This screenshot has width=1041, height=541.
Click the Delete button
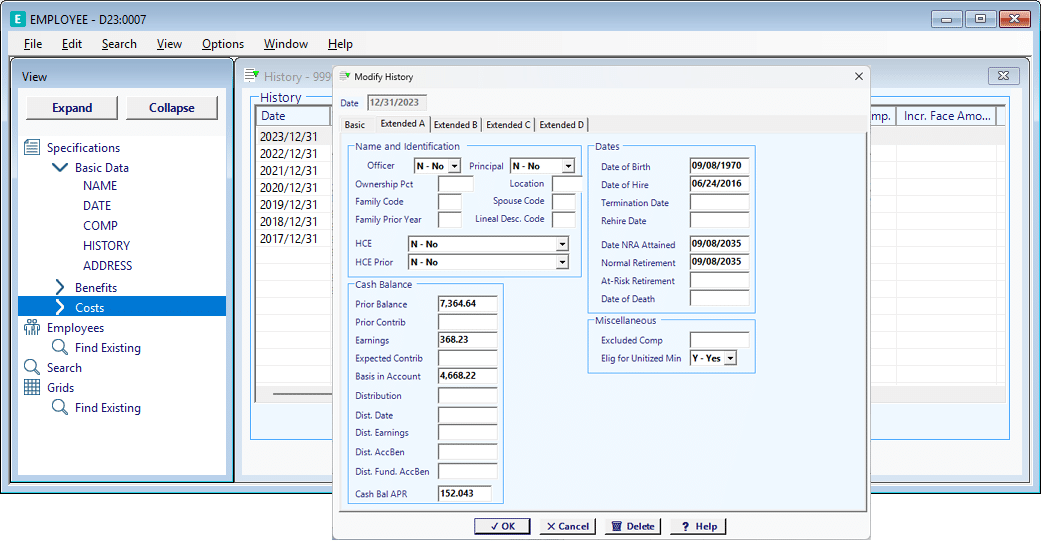[x=633, y=526]
